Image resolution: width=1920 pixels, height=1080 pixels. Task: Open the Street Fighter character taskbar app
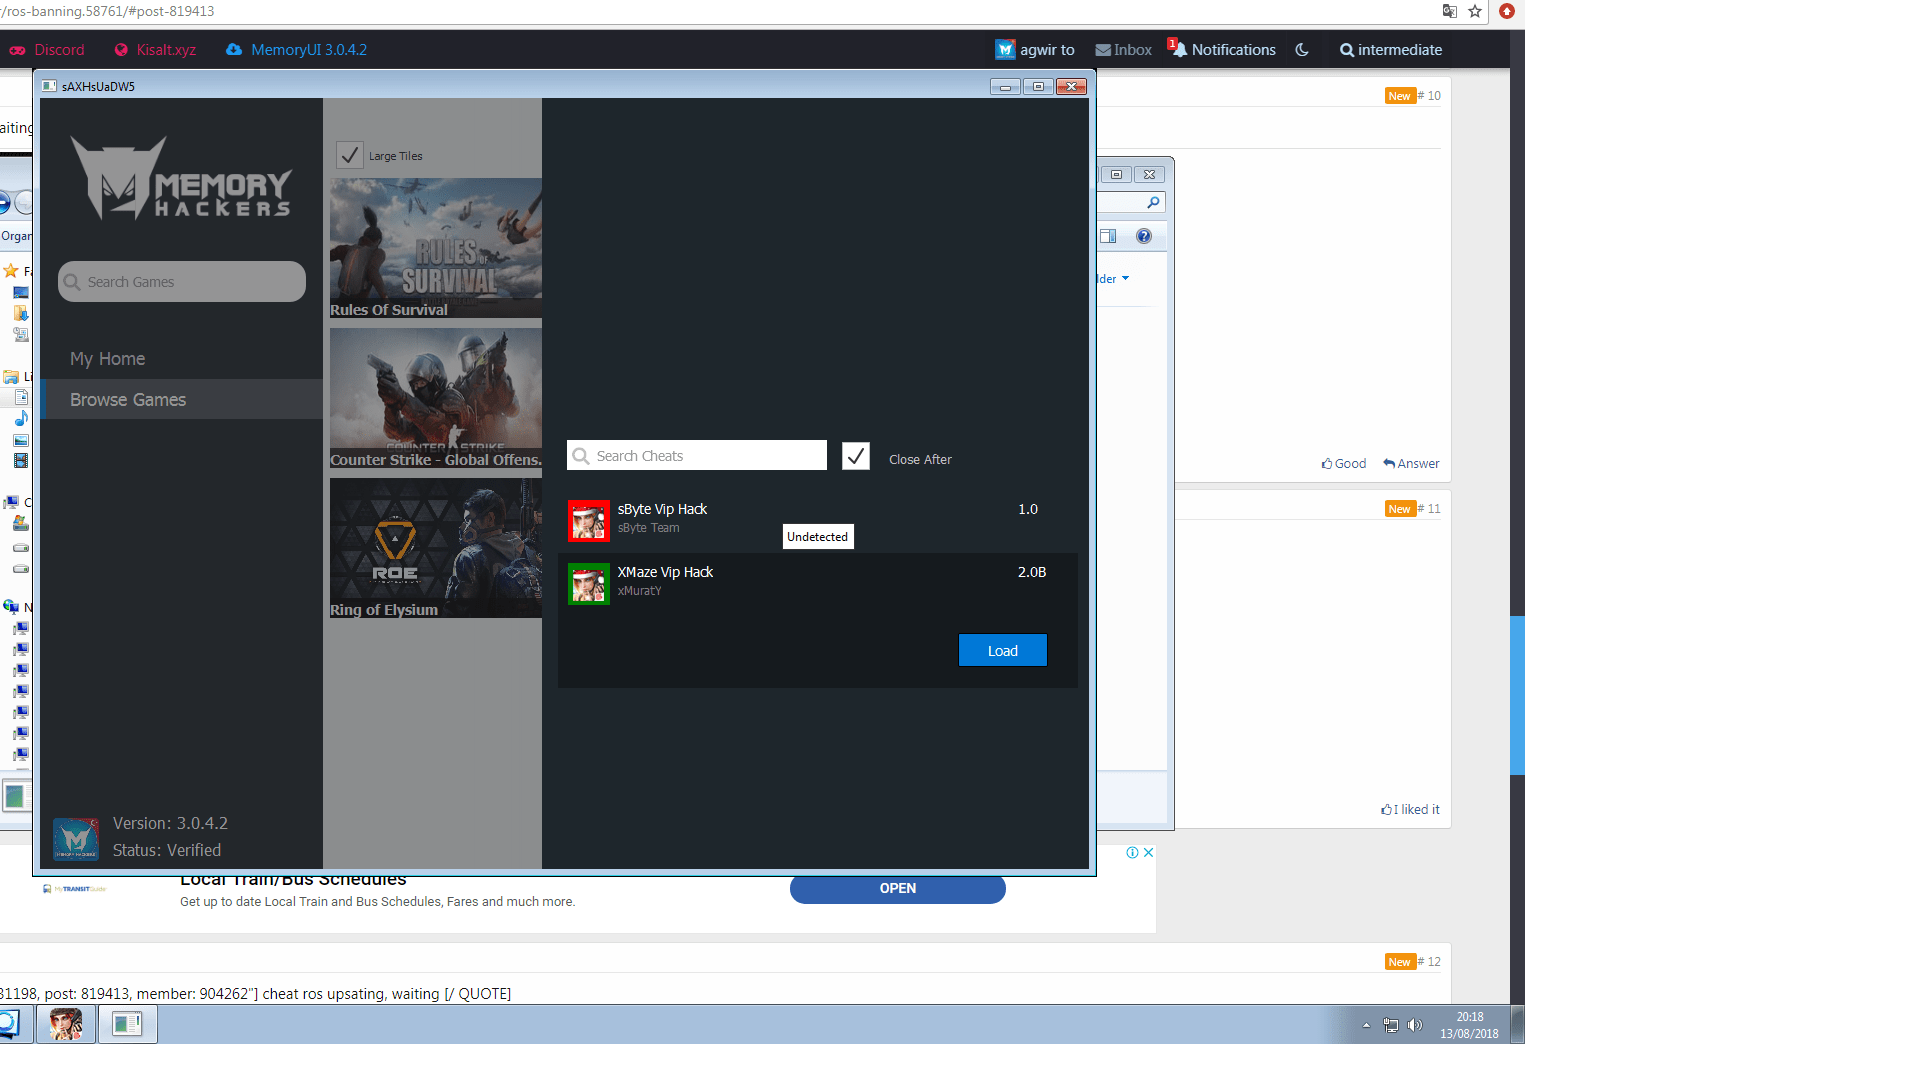click(x=66, y=1024)
